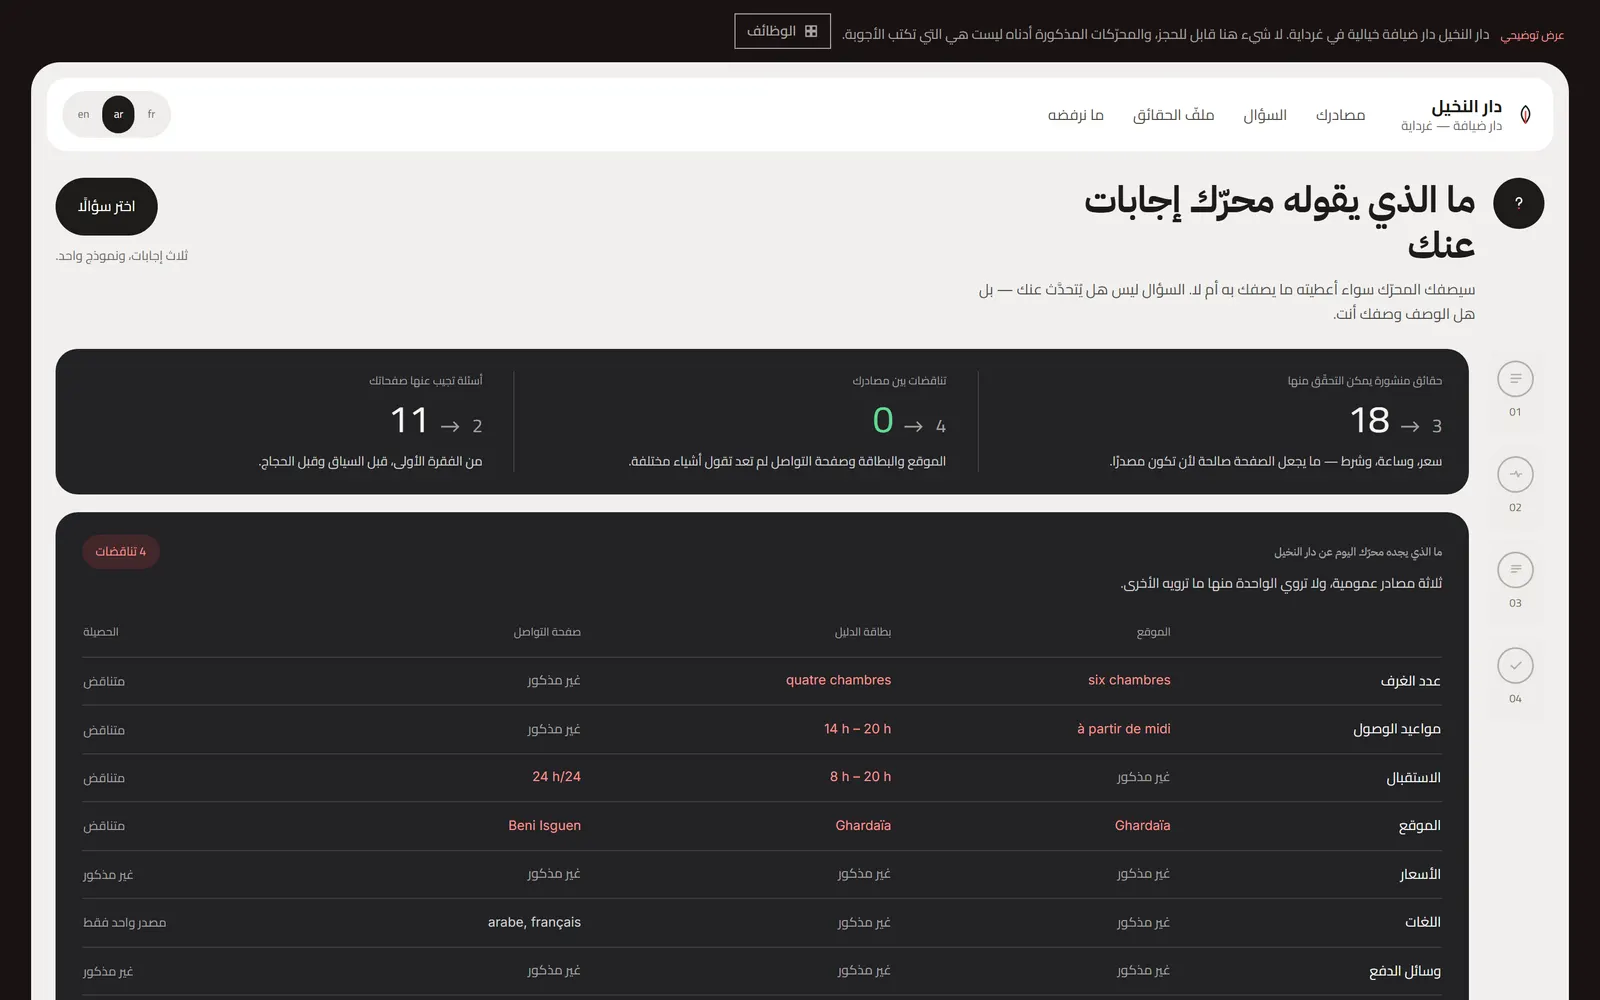Jump to step 03 icon in side rail
Image resolution: width=1600 pixels, height=1000 pixels.
point(1515,570)
